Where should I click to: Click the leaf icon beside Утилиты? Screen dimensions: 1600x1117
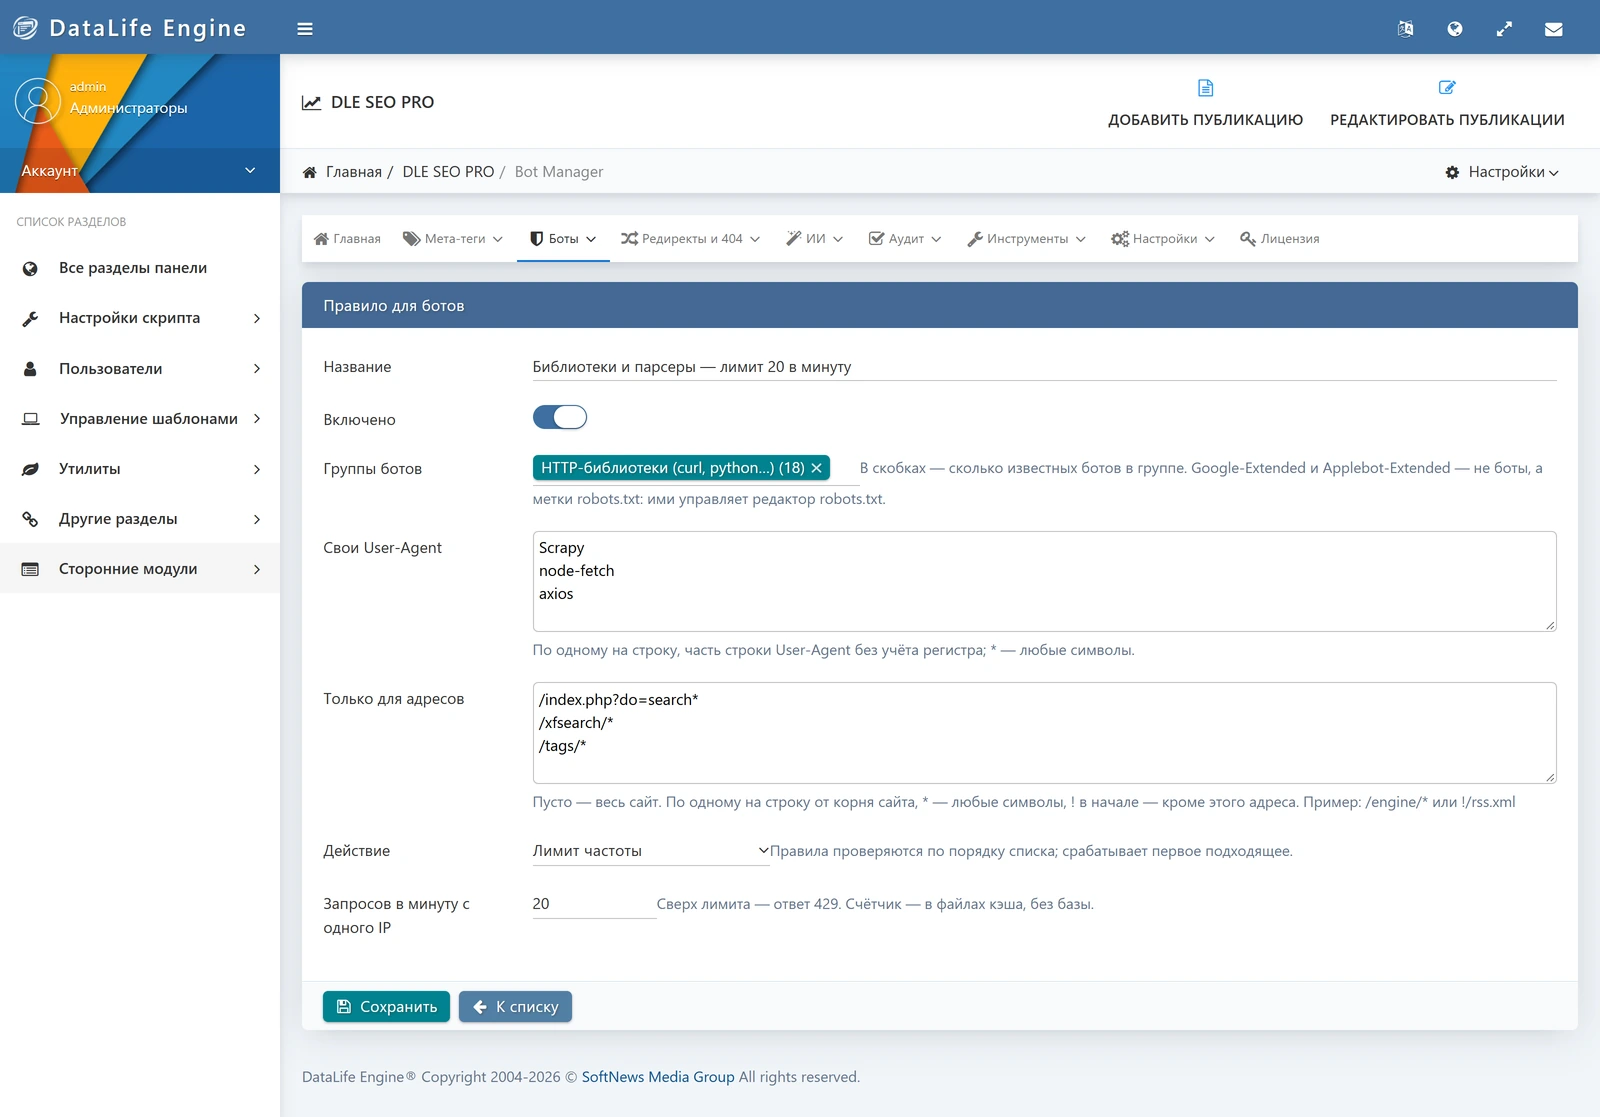(30, 469)
